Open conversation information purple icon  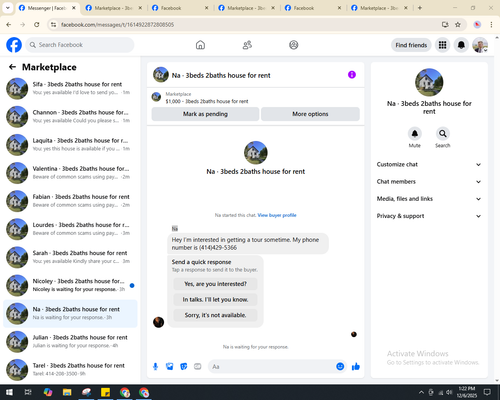352,75
